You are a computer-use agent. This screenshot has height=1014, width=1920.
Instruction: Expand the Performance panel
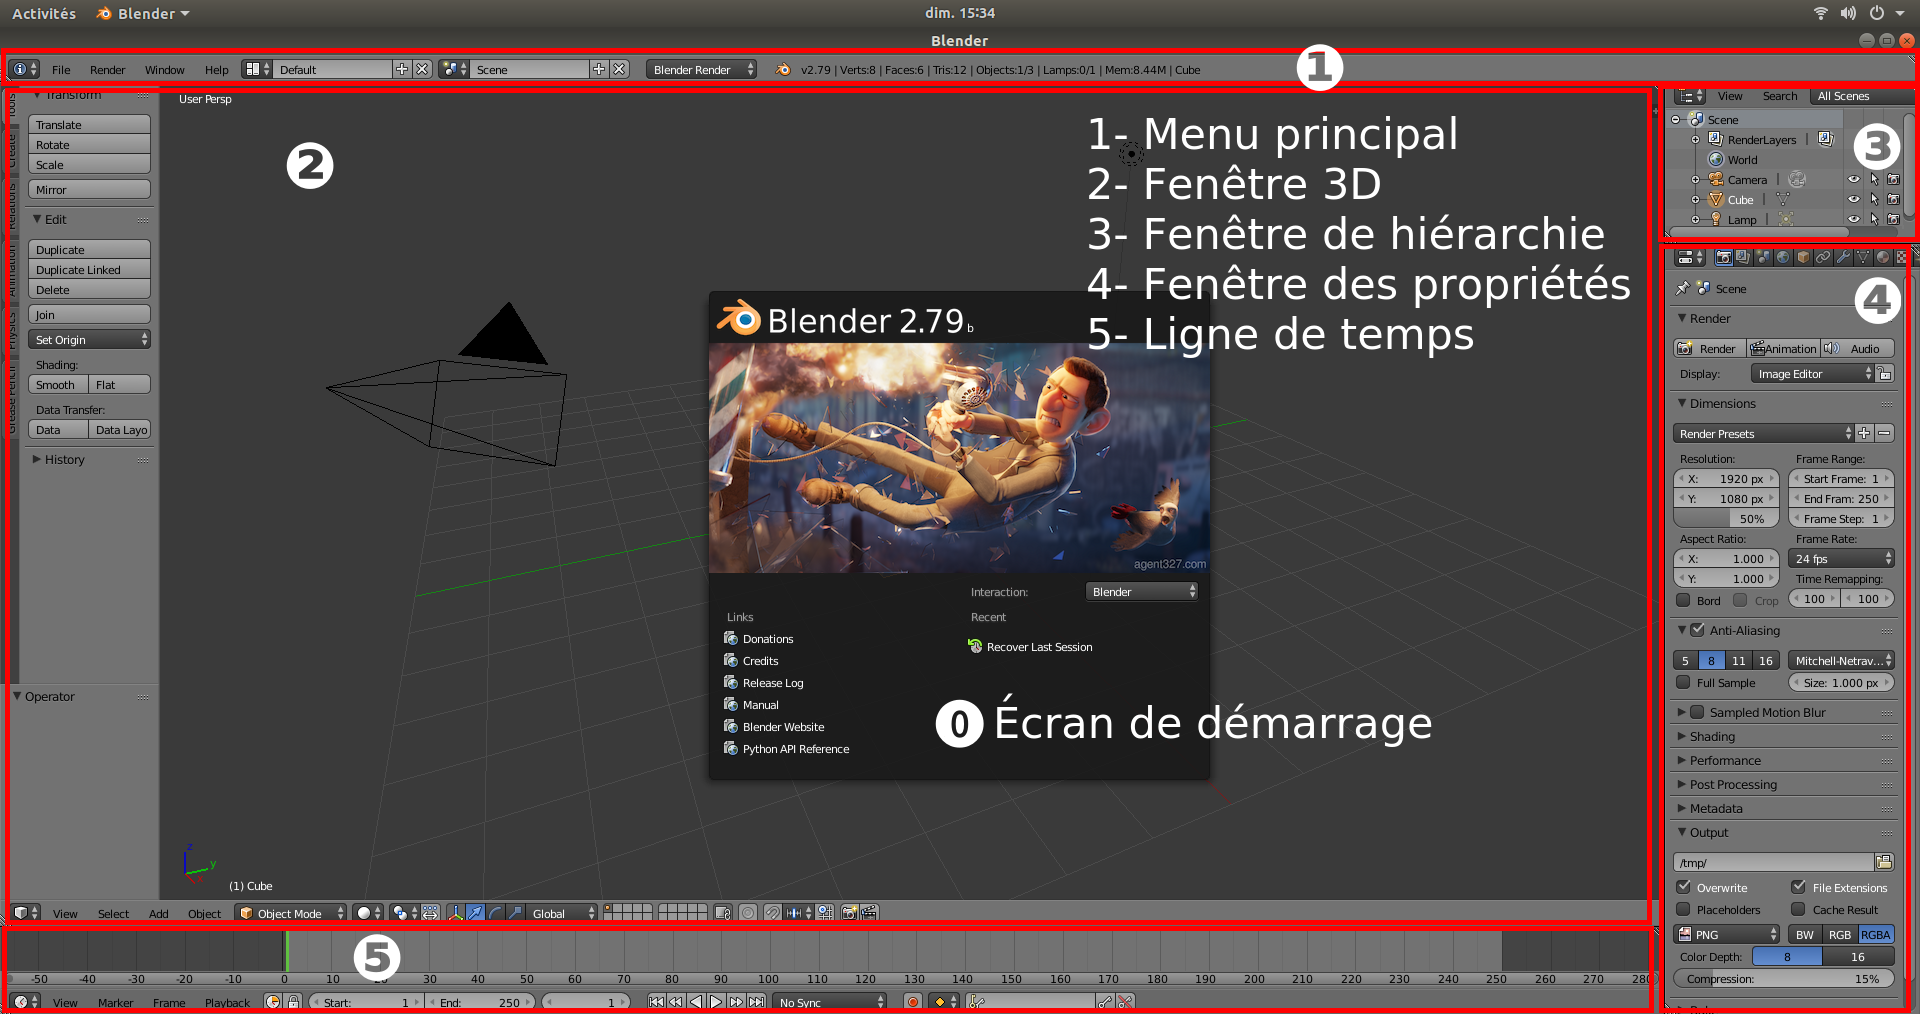[x=1724, y=760]
